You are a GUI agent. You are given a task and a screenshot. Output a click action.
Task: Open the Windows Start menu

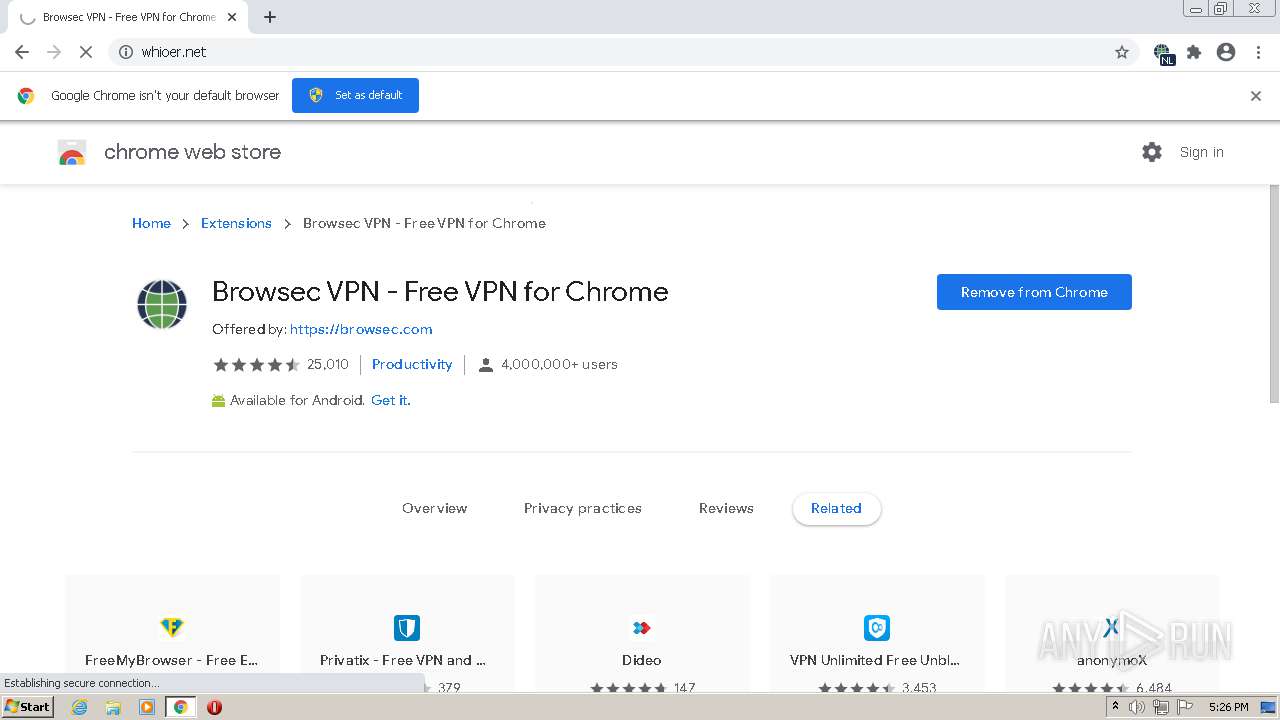tap(28, 706)
